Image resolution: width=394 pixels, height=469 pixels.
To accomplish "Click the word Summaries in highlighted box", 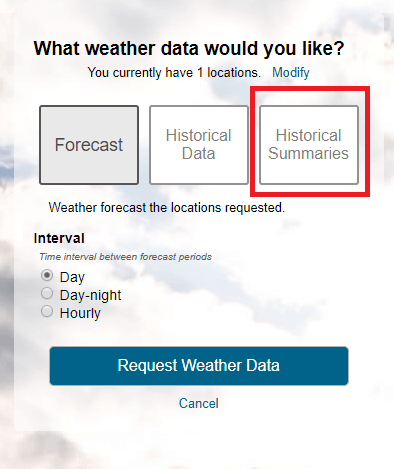I will (x=308, y=154).
